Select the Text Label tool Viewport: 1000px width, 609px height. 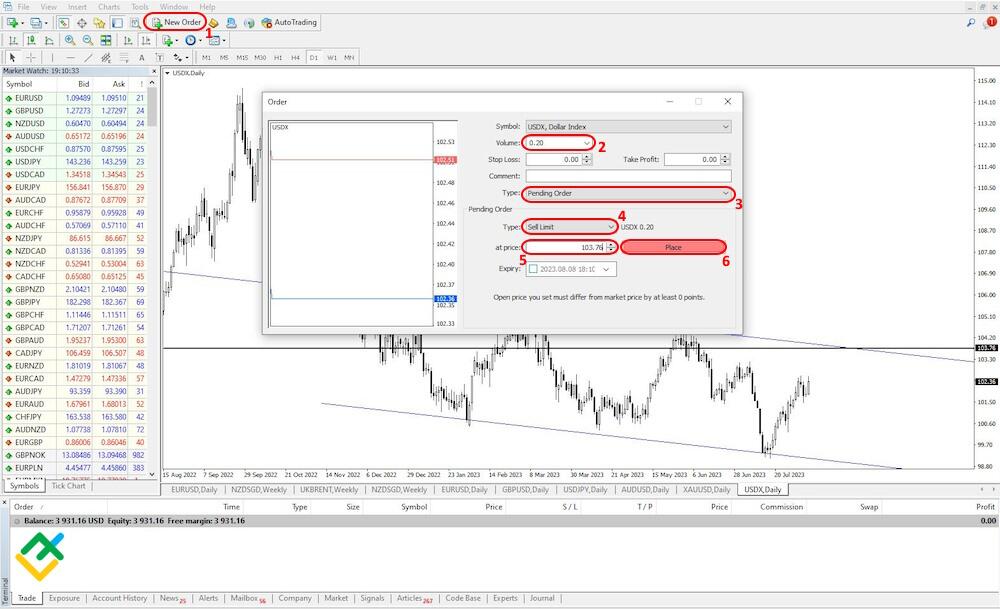click(159, 57)
